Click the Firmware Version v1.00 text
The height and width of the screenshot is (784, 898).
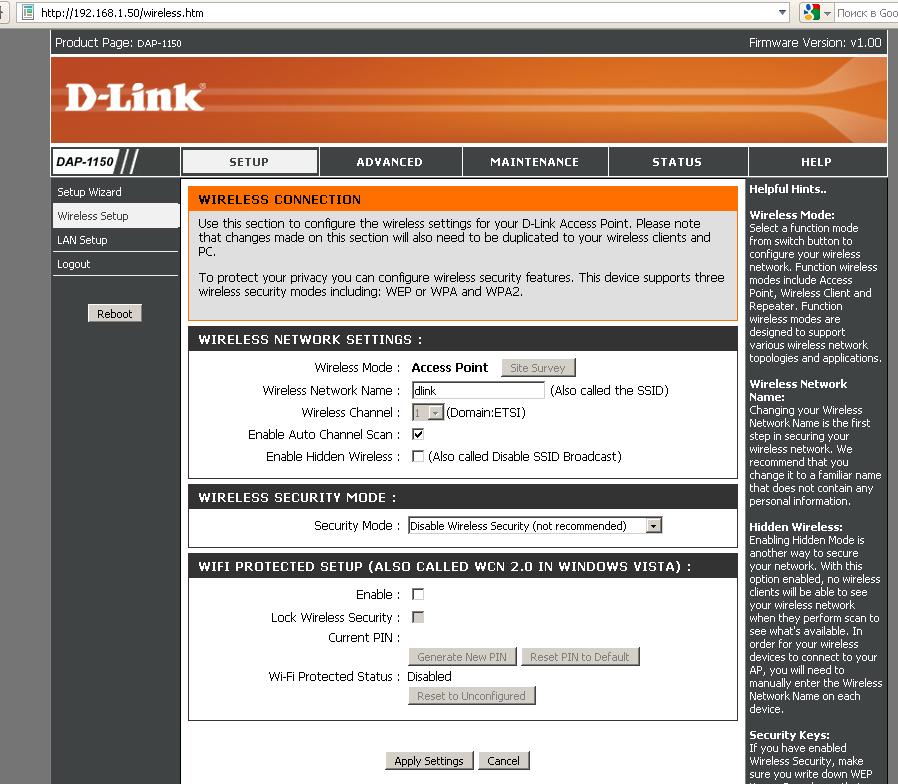(x=815, y=42)
